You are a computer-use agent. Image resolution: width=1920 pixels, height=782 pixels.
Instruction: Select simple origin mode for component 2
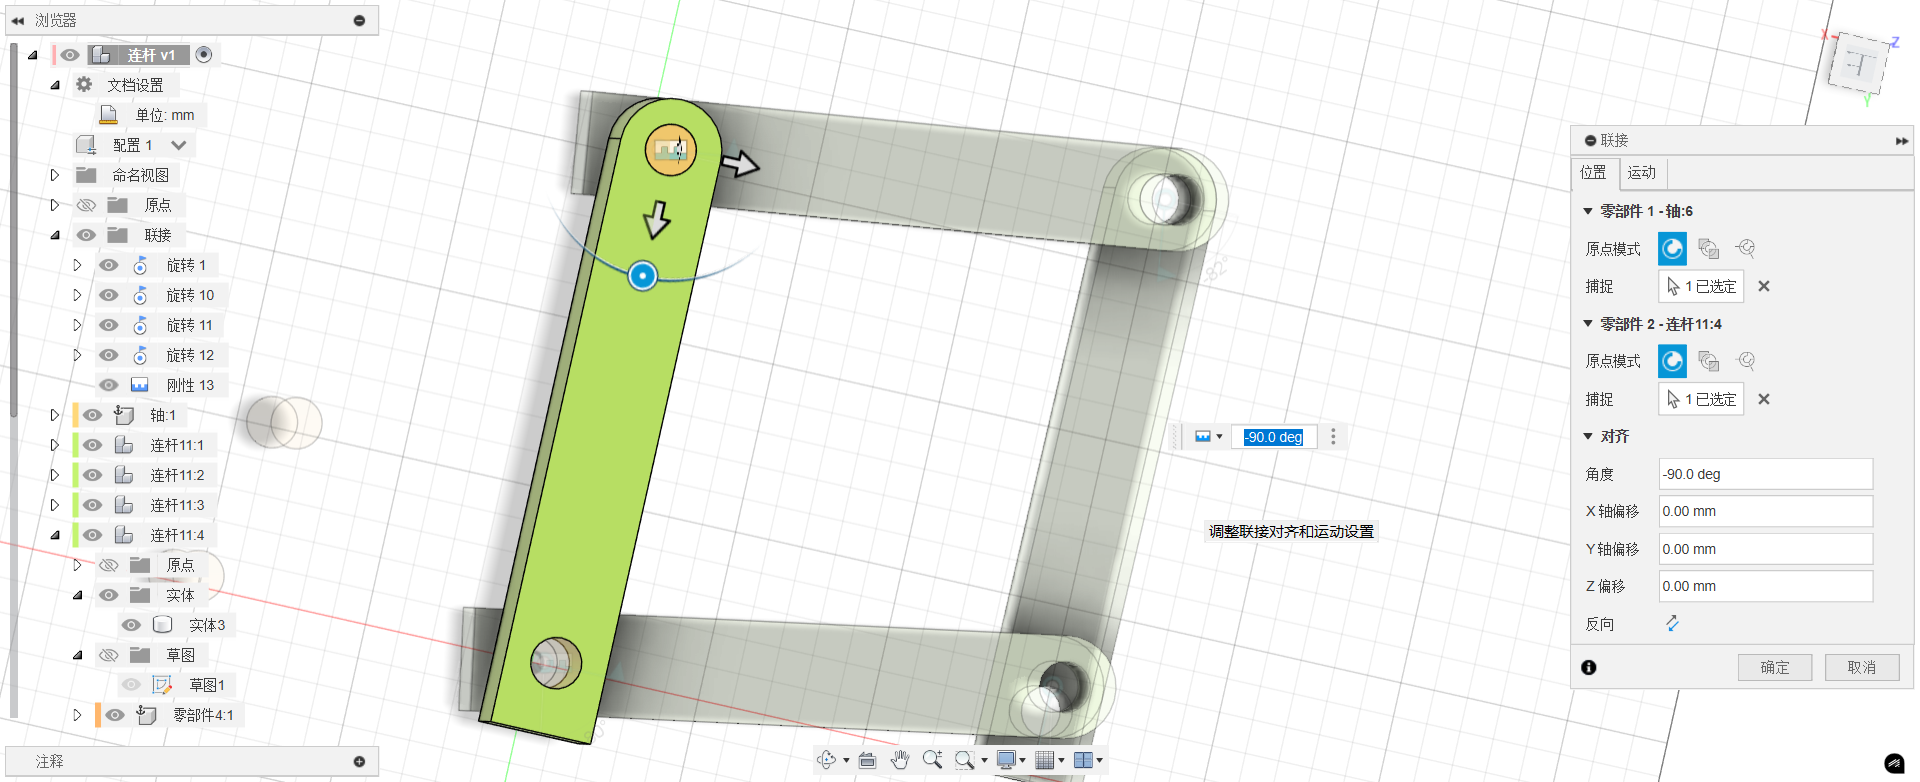coord(1672,361)
